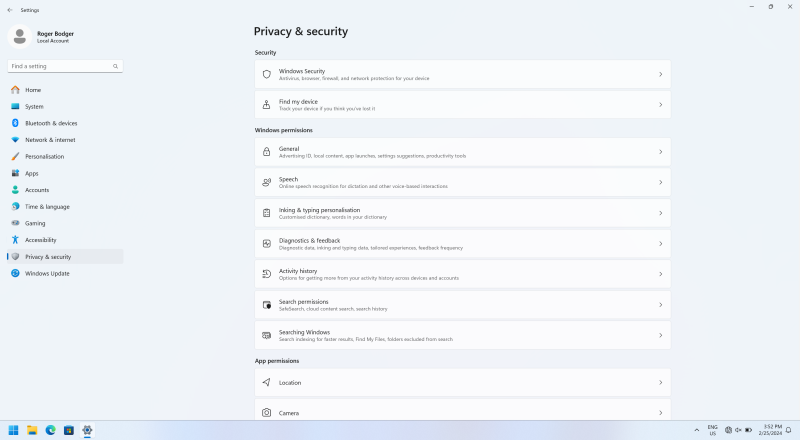Show hidden system tray icons
The height and width of the screenshot is (440, 800).
click(x=696, y=430)
